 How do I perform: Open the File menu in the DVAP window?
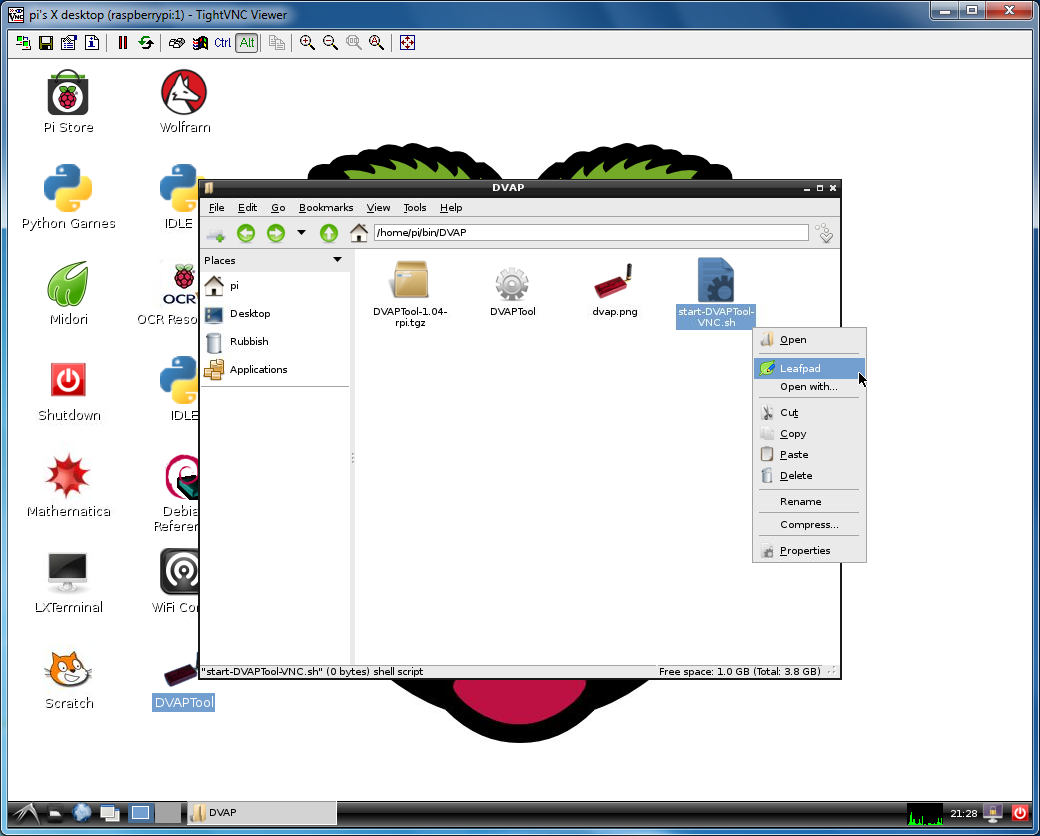point(216,208)
